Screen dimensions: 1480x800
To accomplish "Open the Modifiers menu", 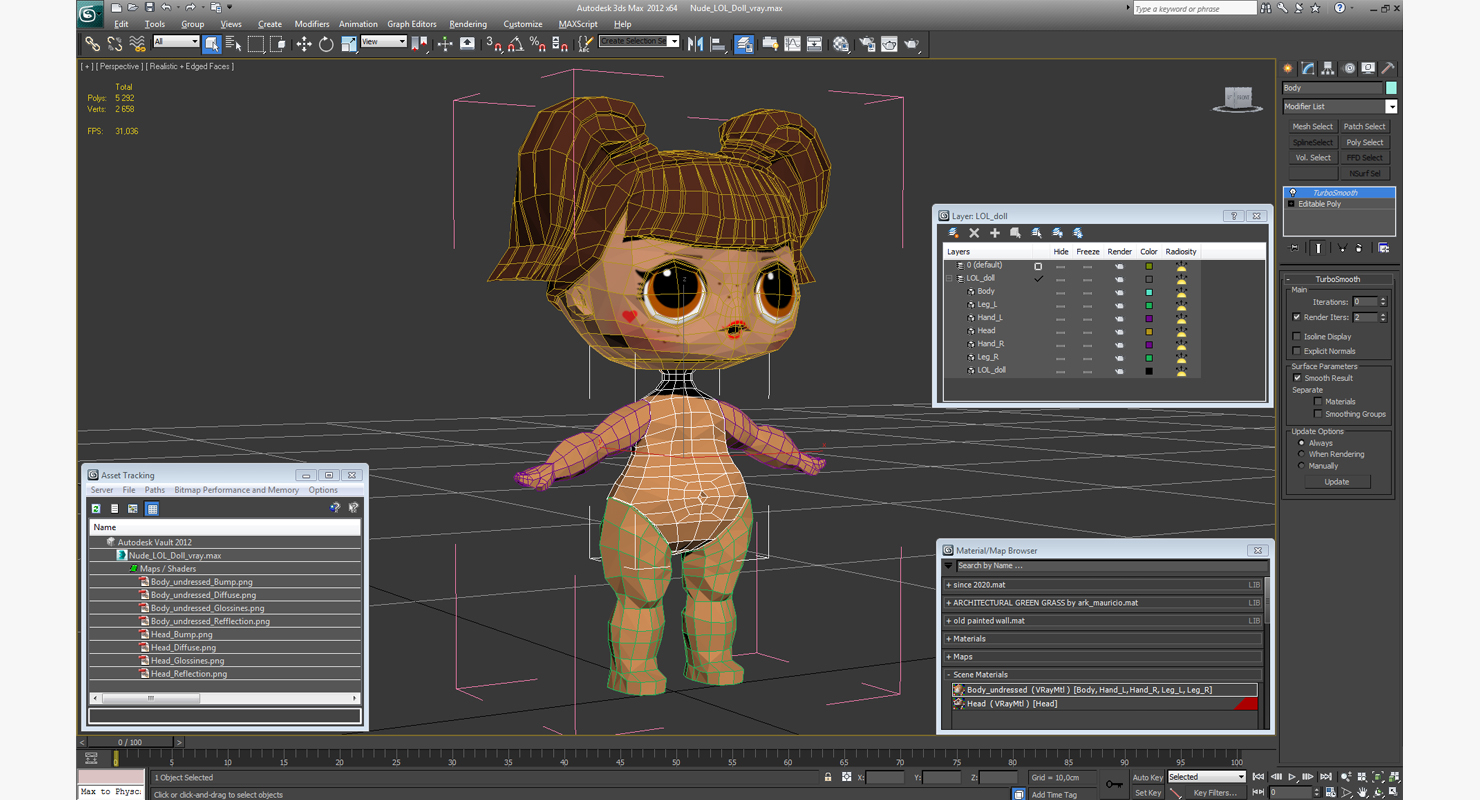I will tap(312, 24).
